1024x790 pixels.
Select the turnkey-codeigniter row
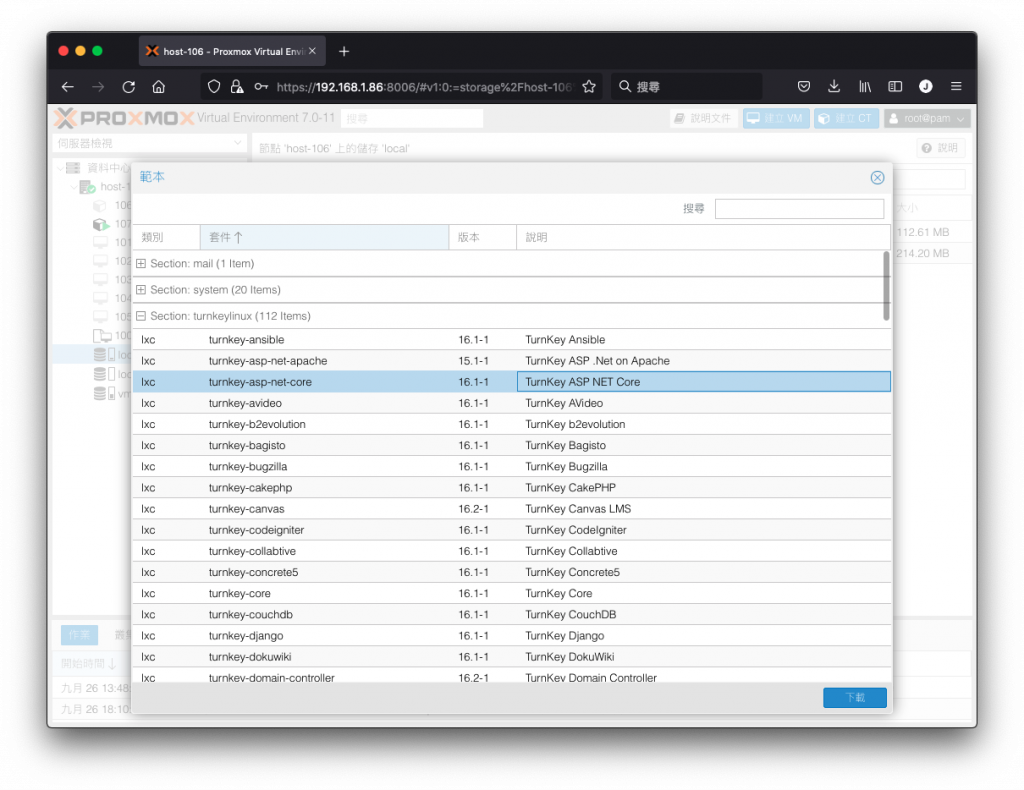pos(511,530)
